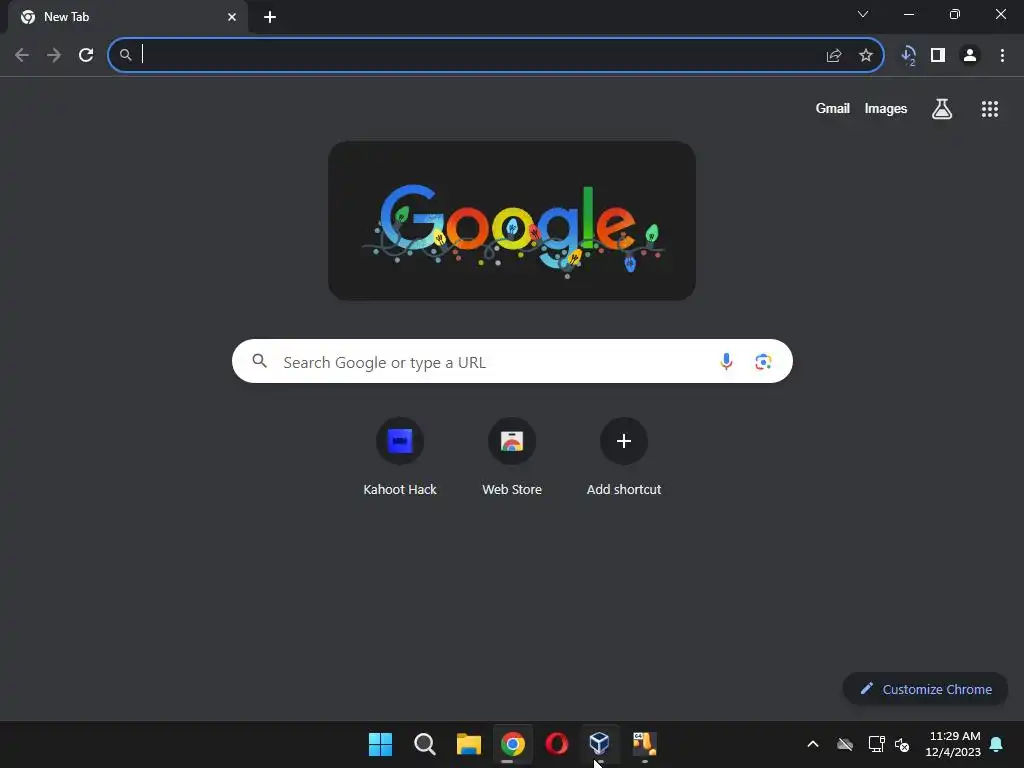Open the Windows Start menu
The width and height of the screenshot is (1024, 768).
[x=380, y=744]
